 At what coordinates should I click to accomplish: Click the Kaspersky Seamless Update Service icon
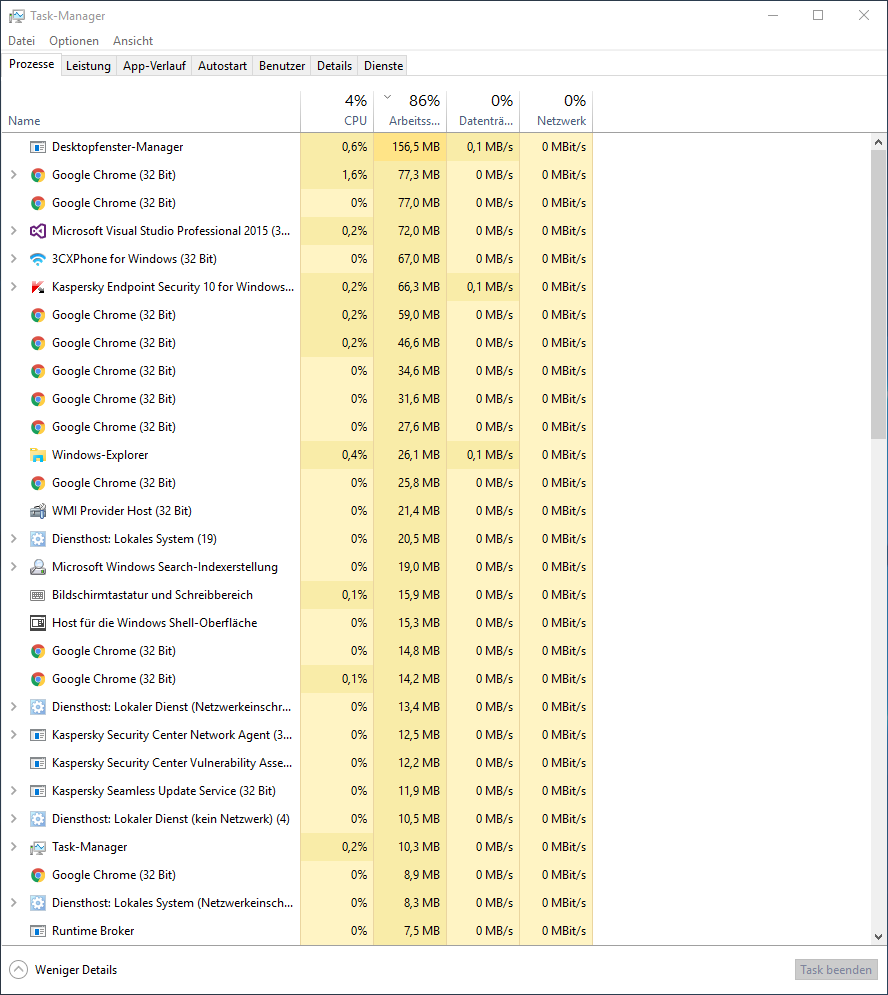tap(38, 791)
